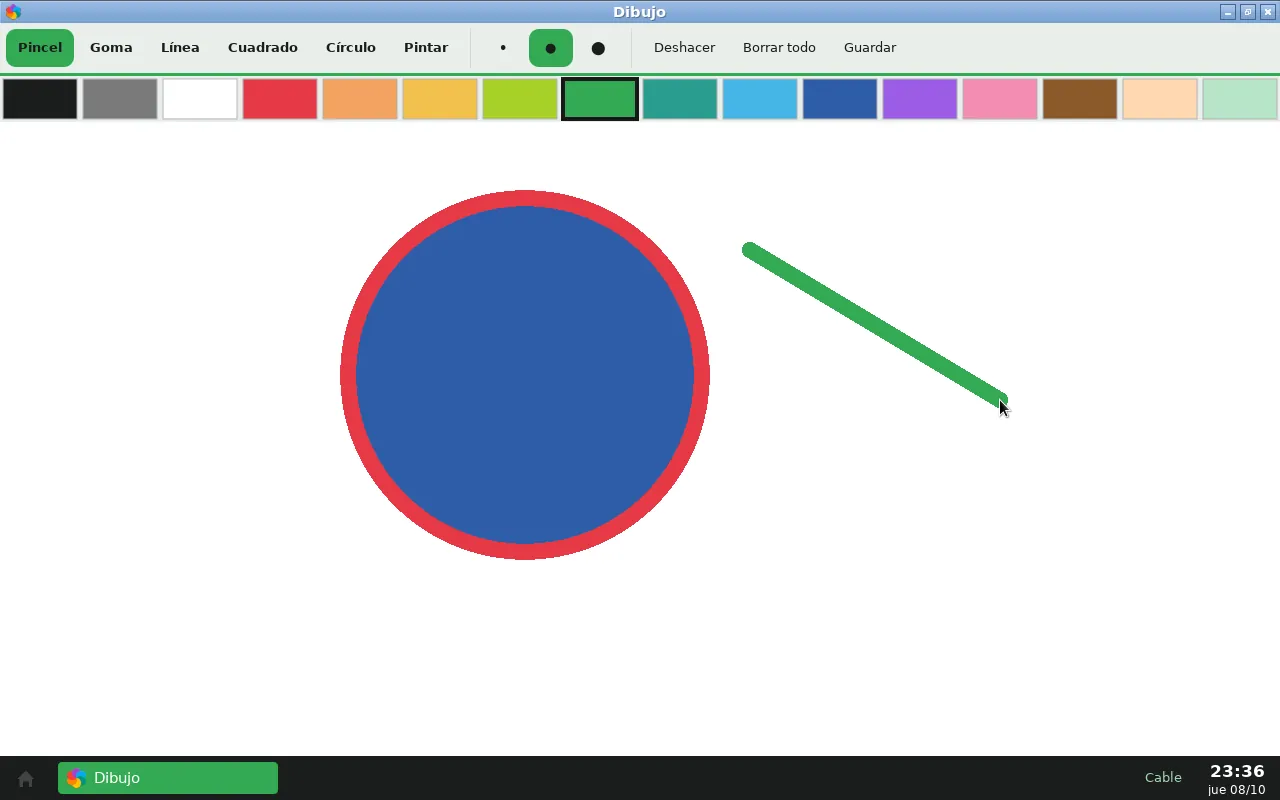Pick the Círculo shape tool
Viewport: 1280px width, 800px height.
351,48
